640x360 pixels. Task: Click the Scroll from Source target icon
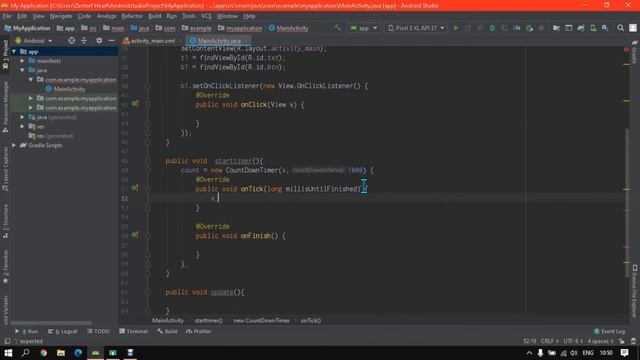[x=71, y=41]
